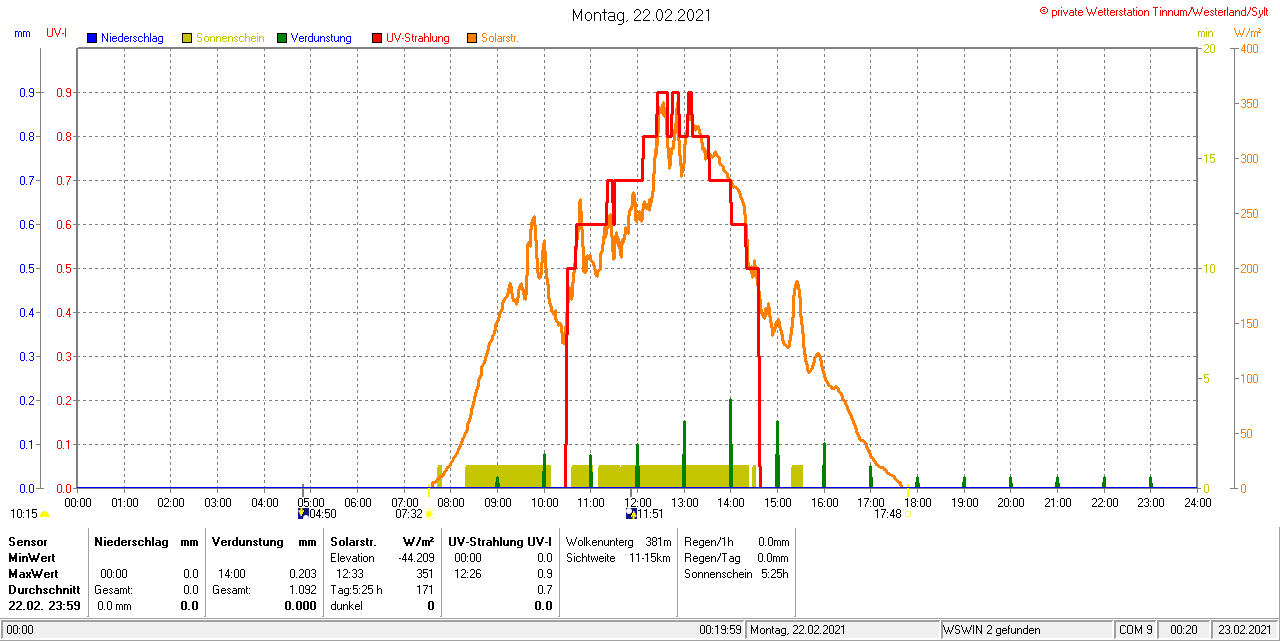The height and width of the screenshot is (641, 1280).
Task: Select the UV-Strahlung legend label
Action: (418, 38)
